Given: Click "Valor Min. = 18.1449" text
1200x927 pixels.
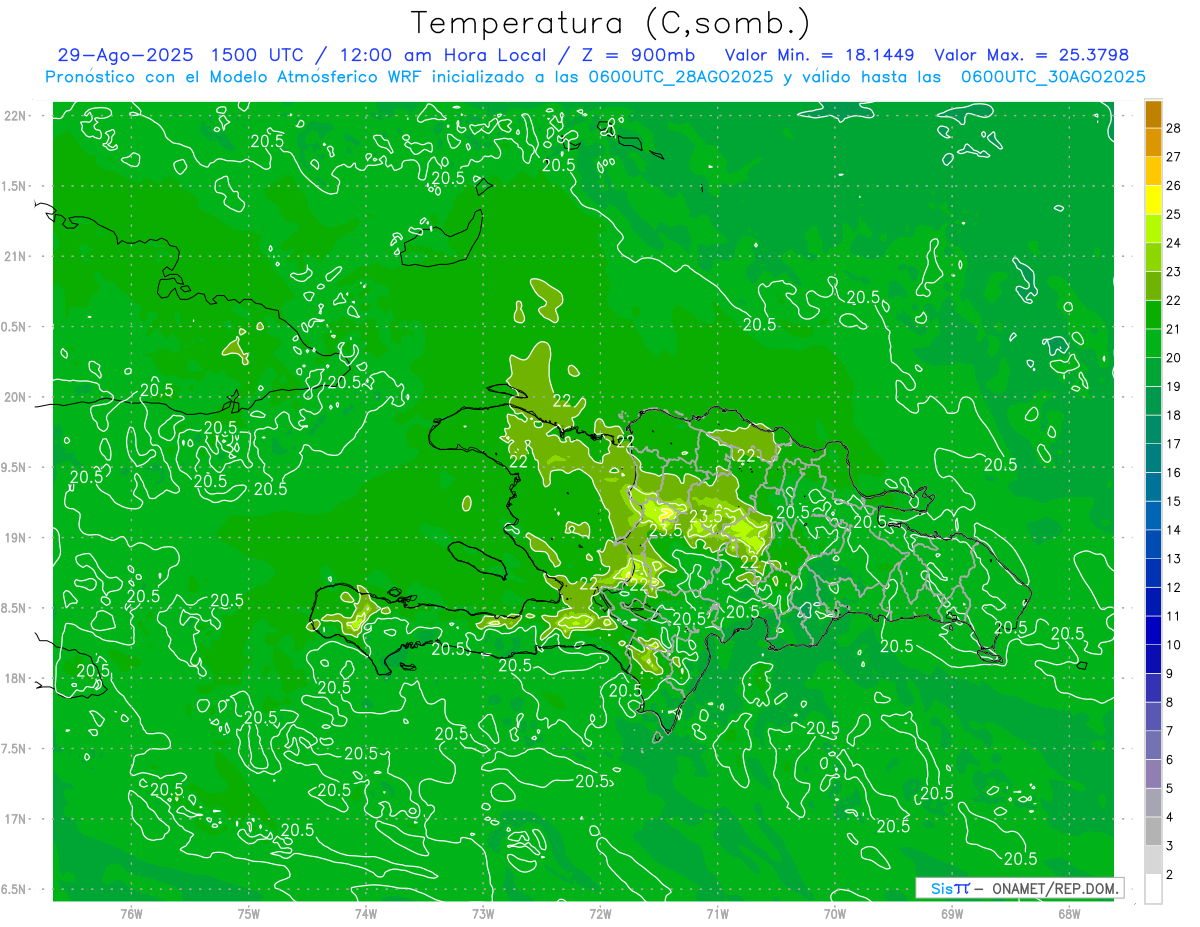Looking at the screenshot, I should 821,55.
